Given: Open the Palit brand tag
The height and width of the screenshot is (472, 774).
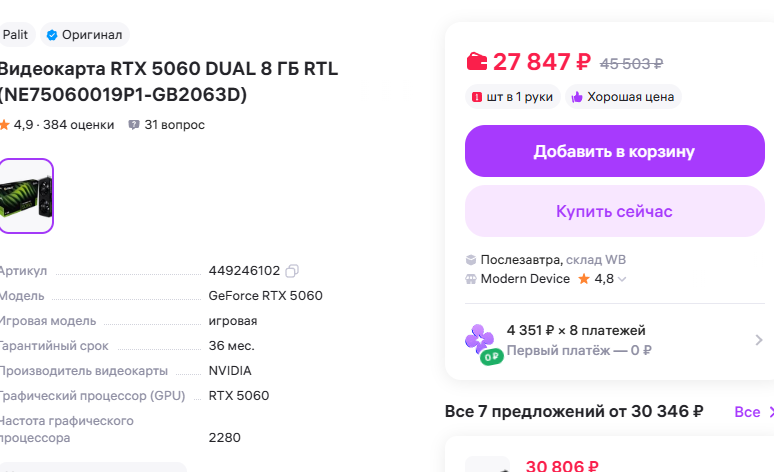Looking at the screenshot, I should click(15, 35).
